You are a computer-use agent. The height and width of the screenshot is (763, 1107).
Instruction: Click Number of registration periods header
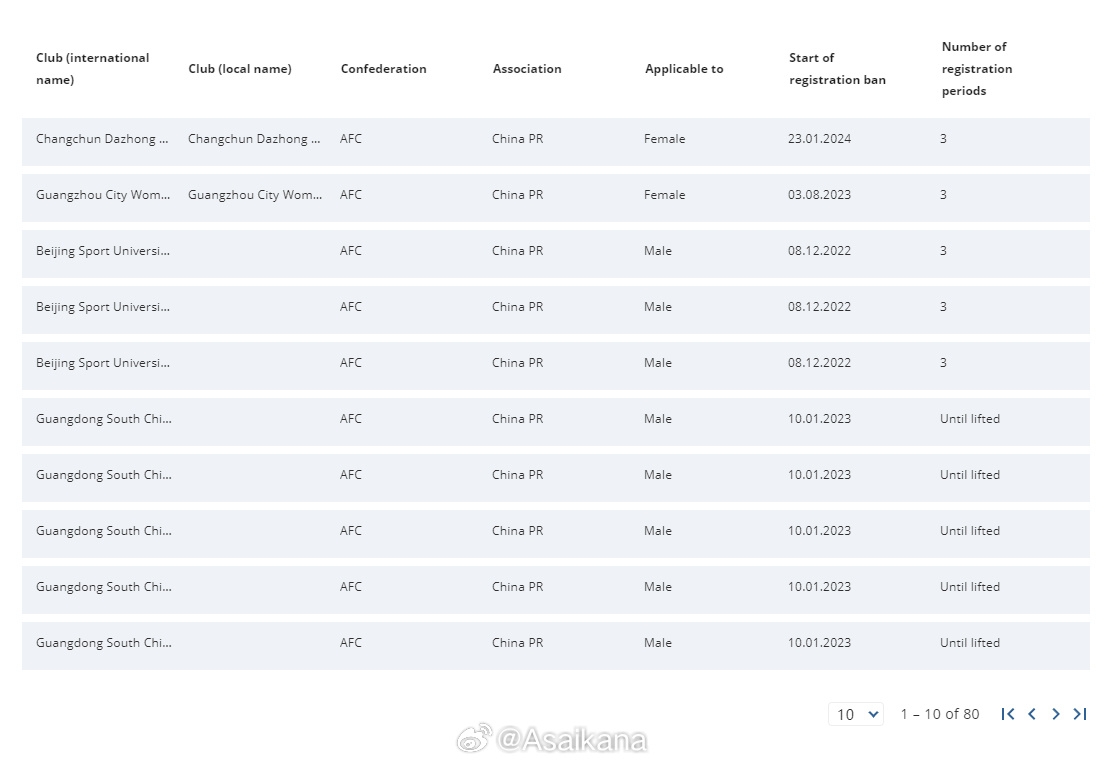(977, 68)
